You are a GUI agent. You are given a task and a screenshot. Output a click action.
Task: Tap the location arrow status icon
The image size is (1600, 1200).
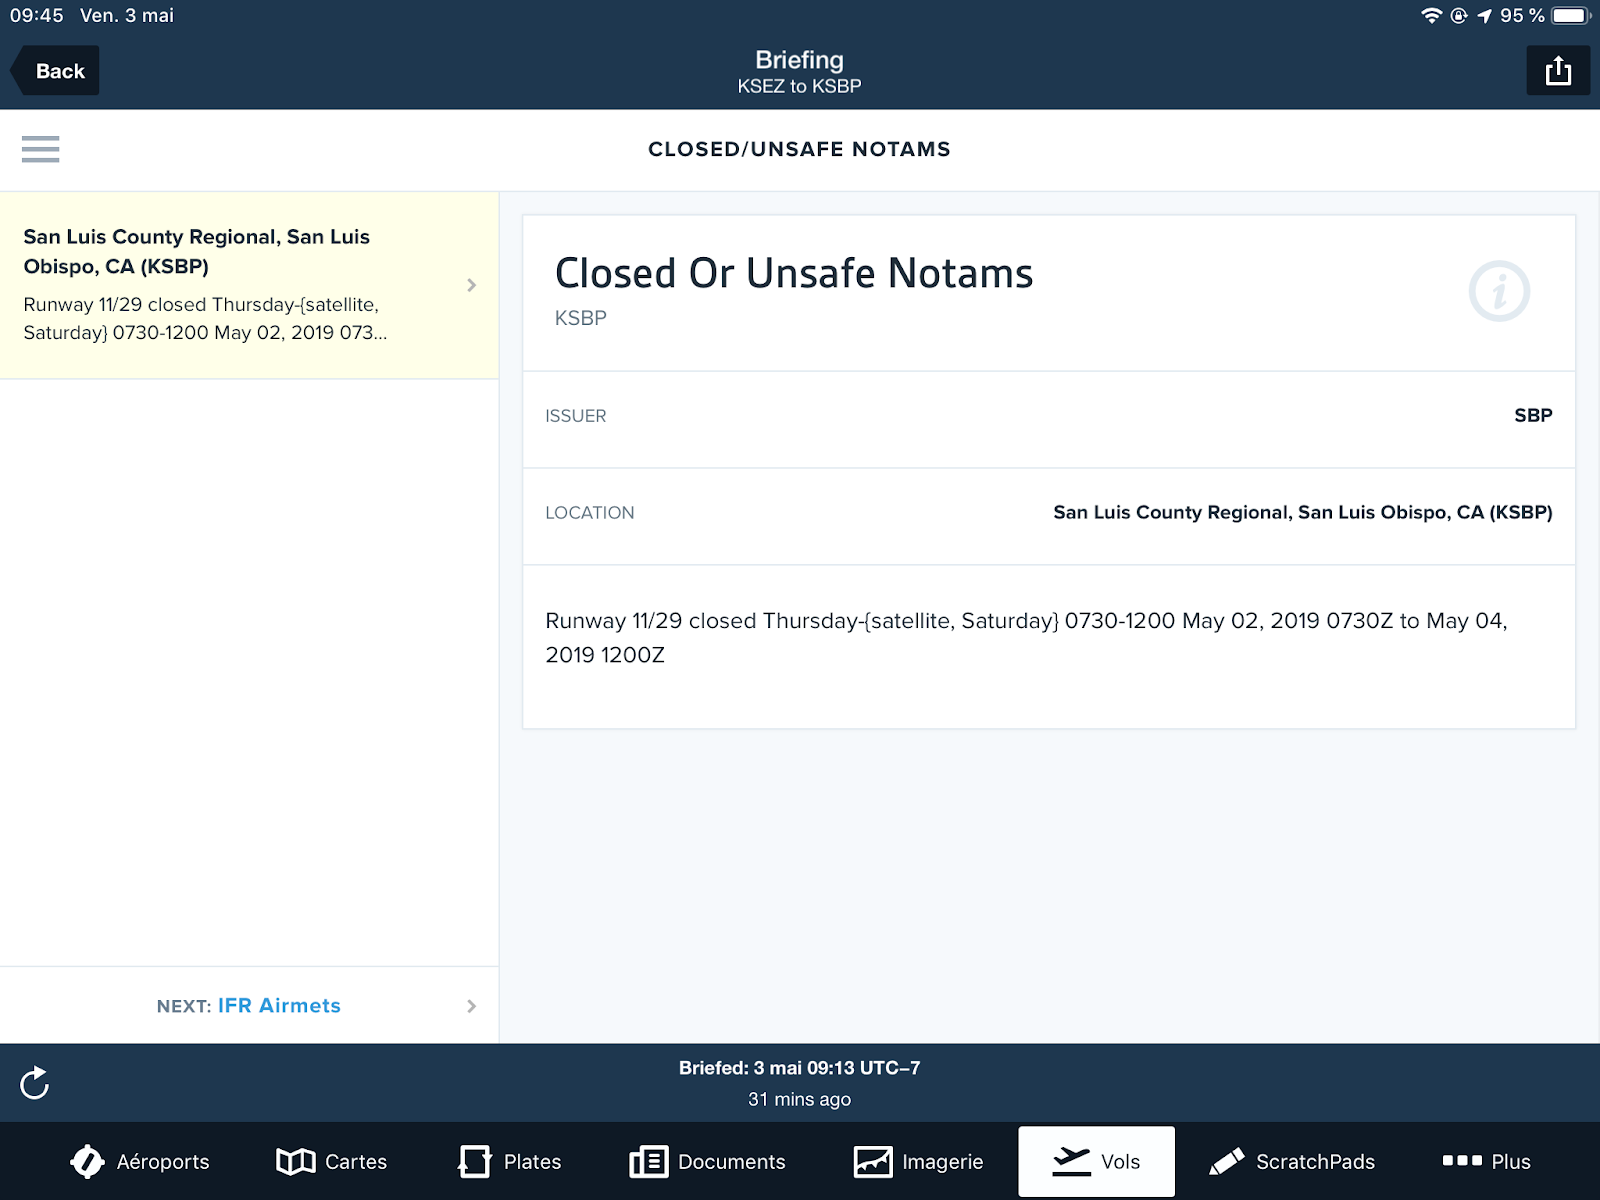pyautogui.click(x=1484, y=15)
